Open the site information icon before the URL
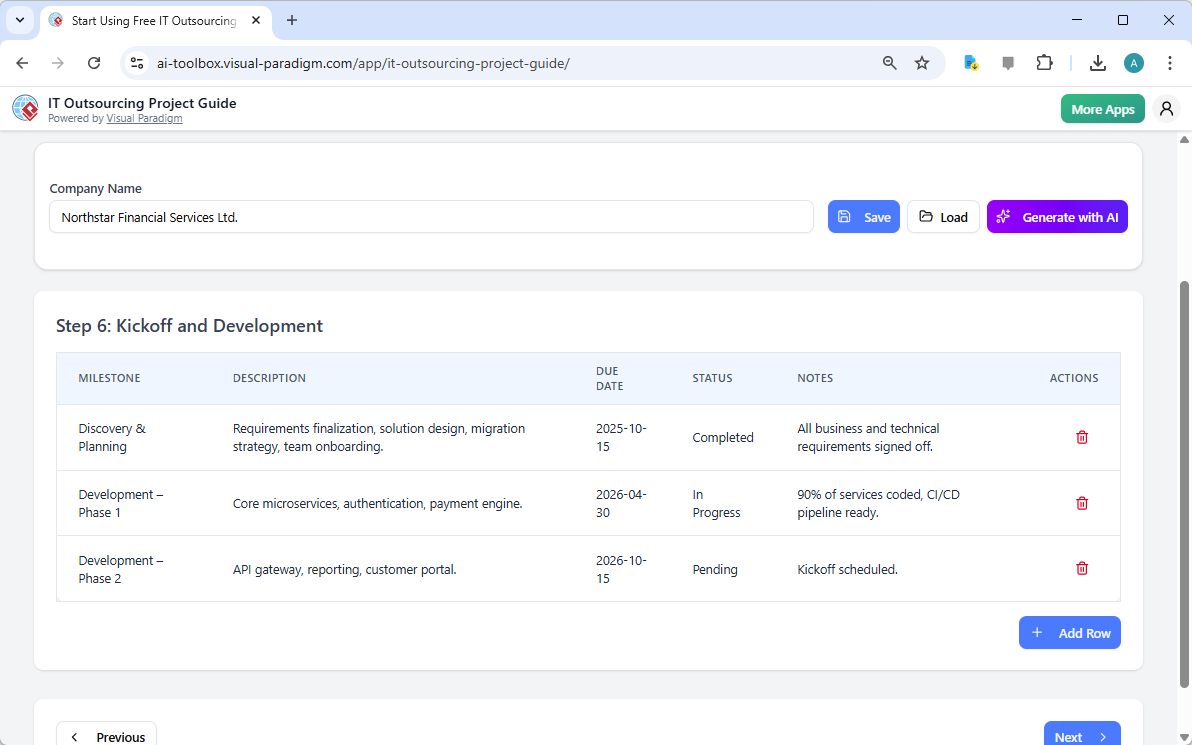The image size is (1192, 745). (x=136, y=62)
